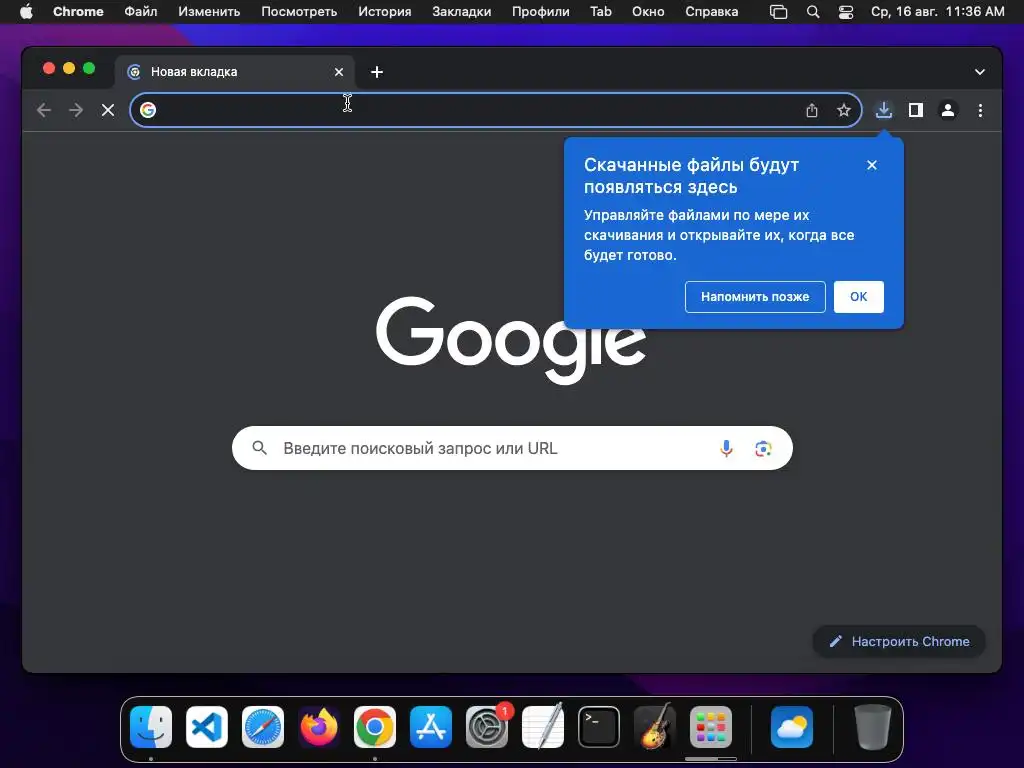Click the Google search box

(x=512, y=448)
